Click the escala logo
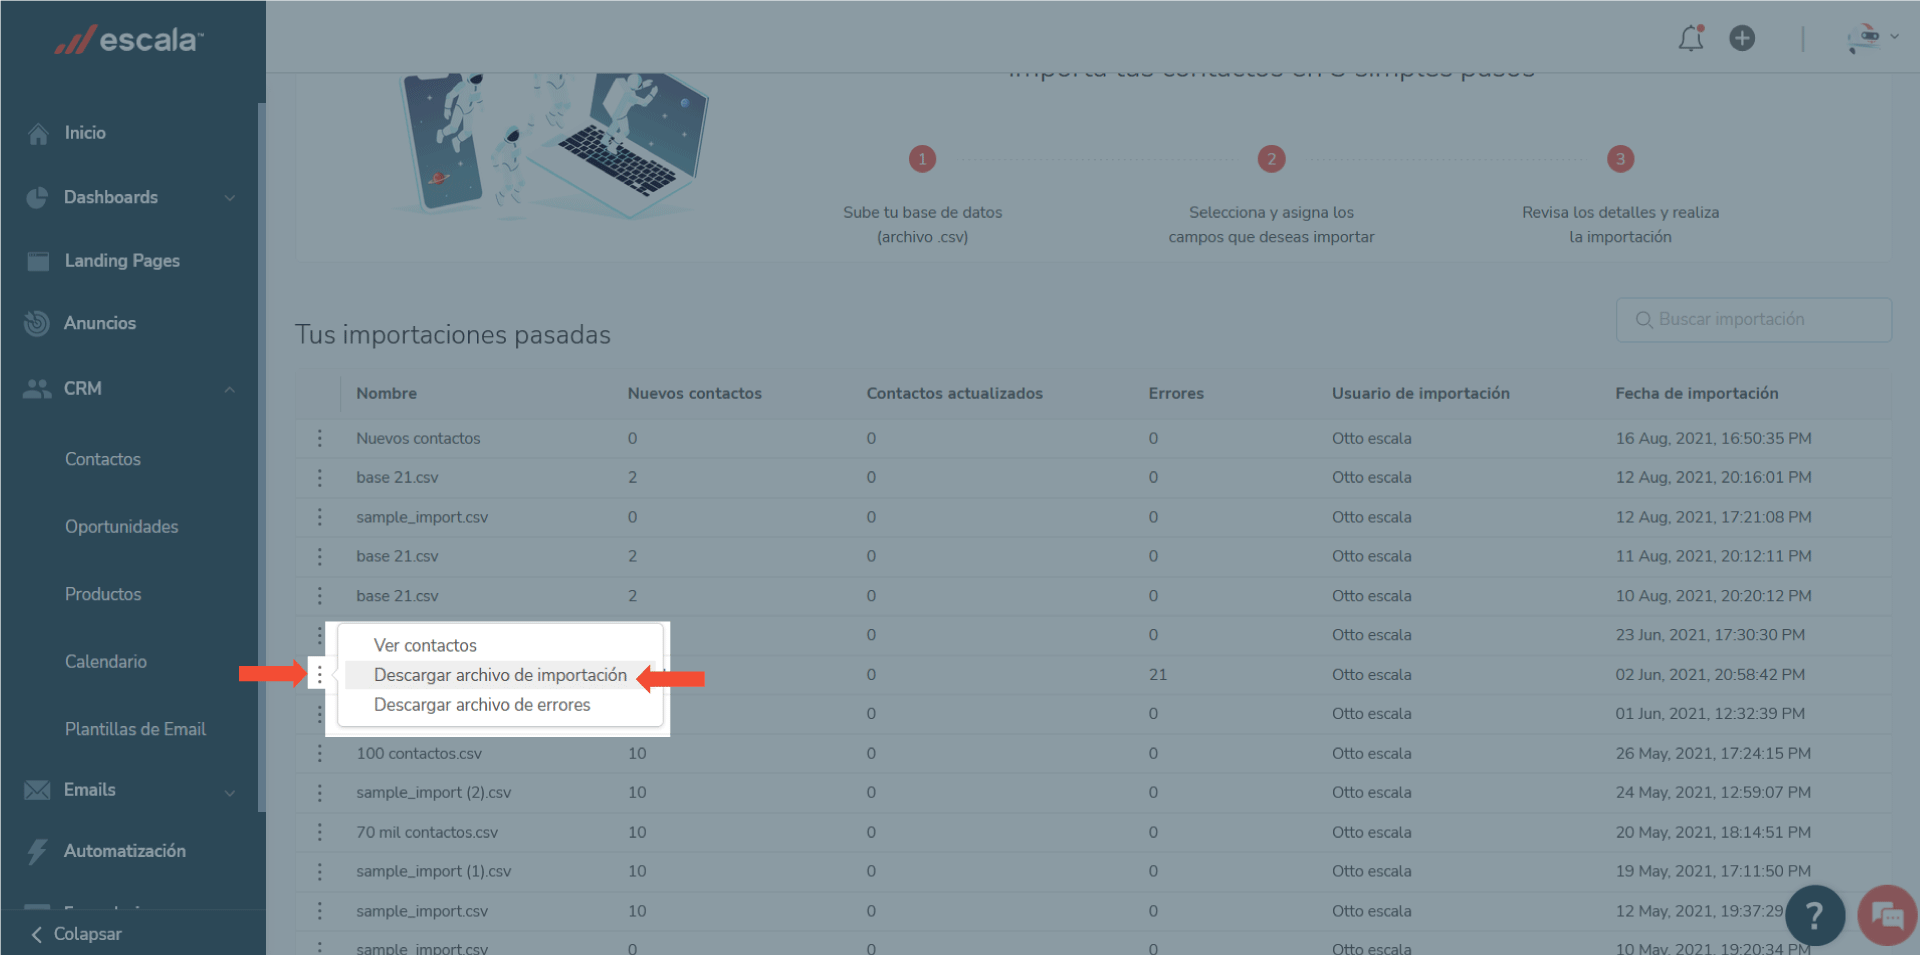The image size is (1920, 955). [130, 39]
